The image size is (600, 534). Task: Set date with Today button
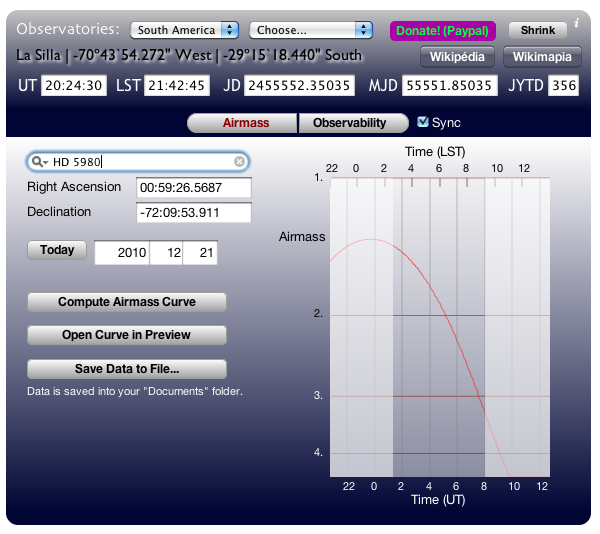click(x=57, y=250)
